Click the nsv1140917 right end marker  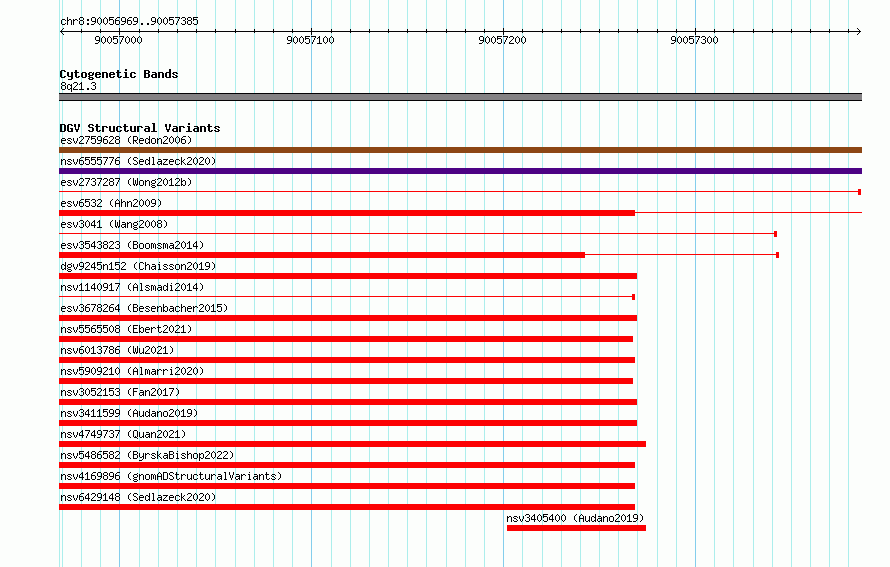pyautogui.click(x=633, y=297)
